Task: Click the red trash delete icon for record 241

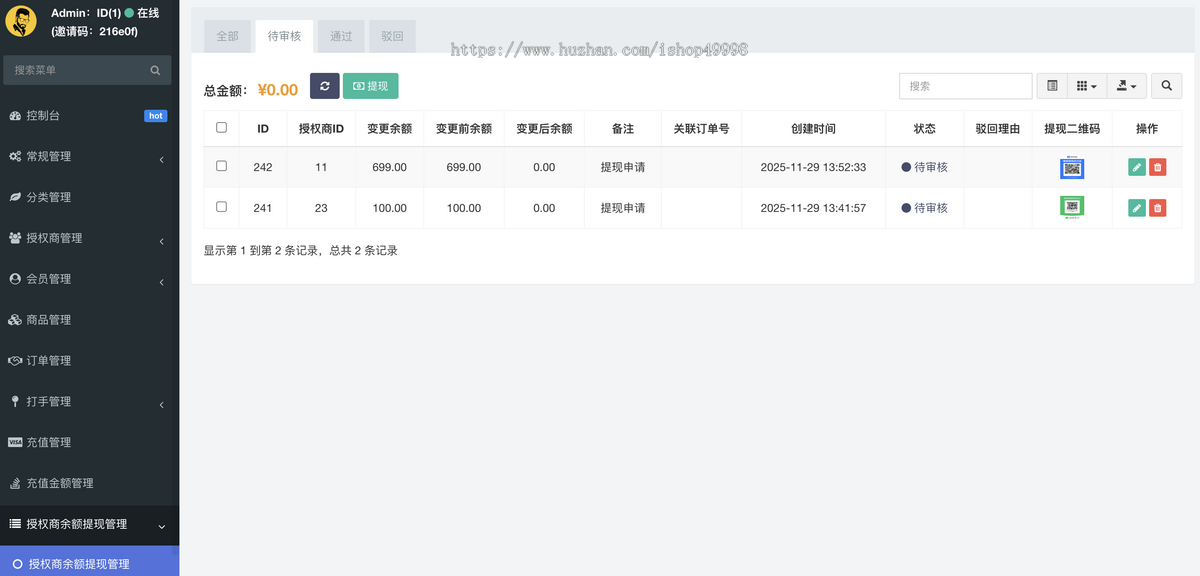Action: click(x=1158, y=207)
